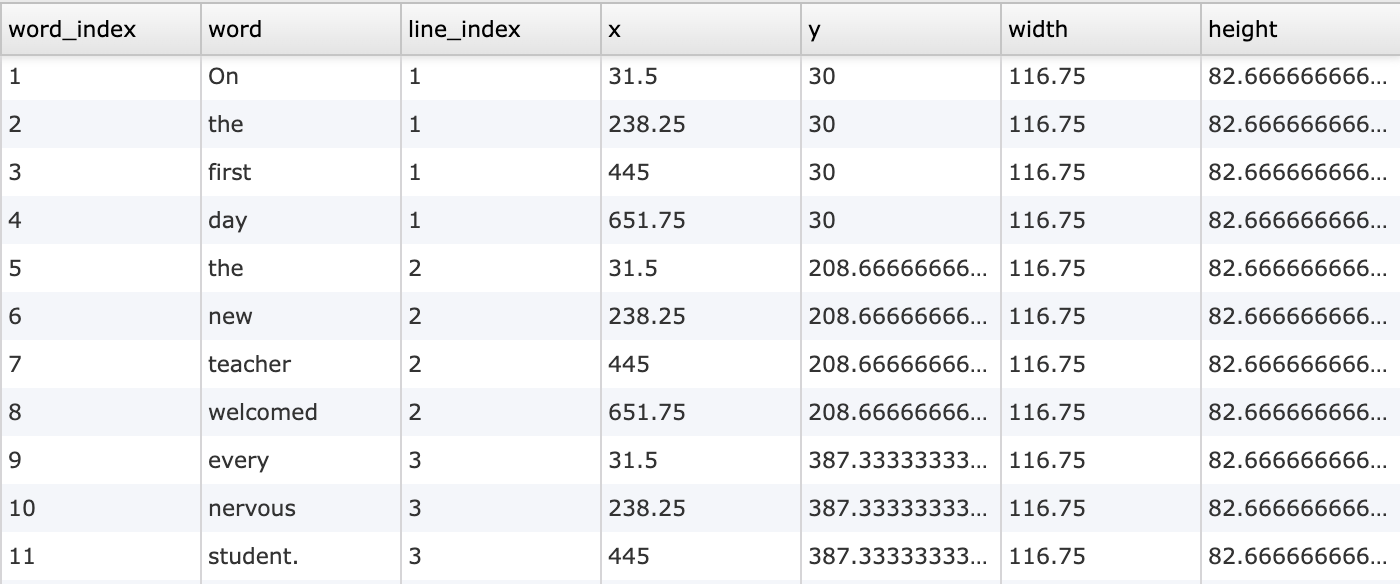Viewport: 1400px width, 584px height.
Task: Select the word cell 'On'
Action: coord(300,76)
